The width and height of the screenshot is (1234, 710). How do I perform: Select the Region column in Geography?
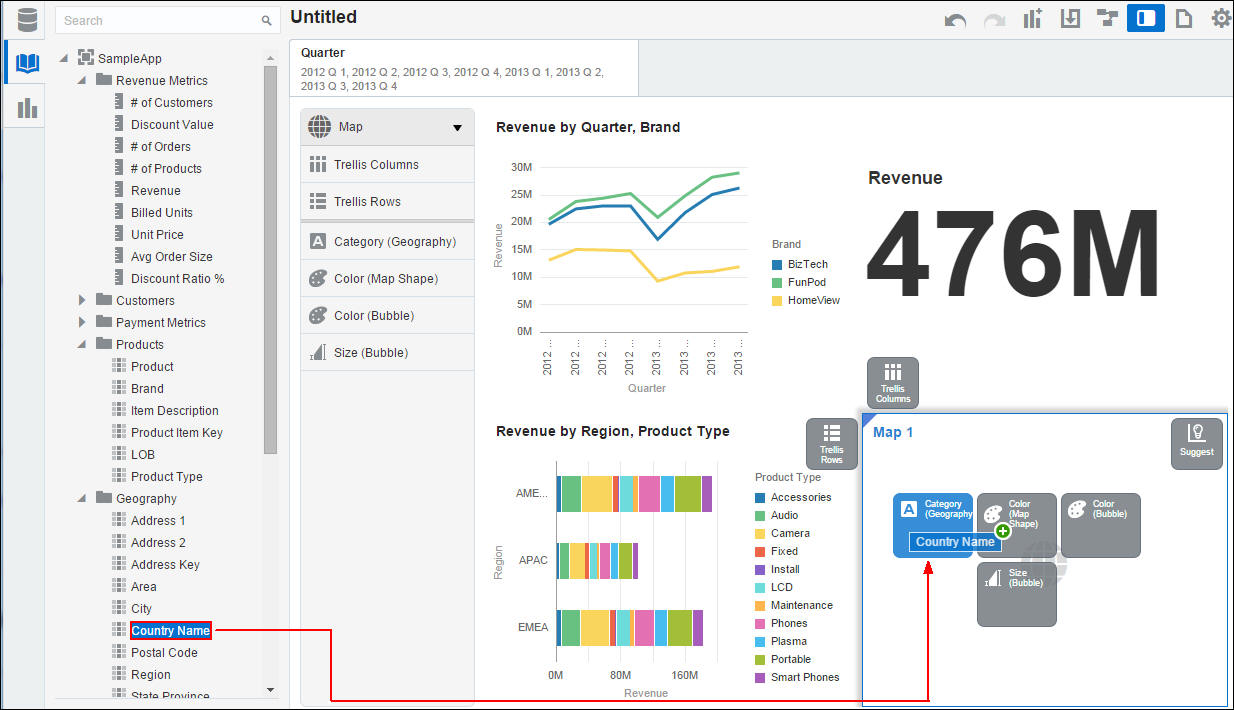tap(150, 674)
